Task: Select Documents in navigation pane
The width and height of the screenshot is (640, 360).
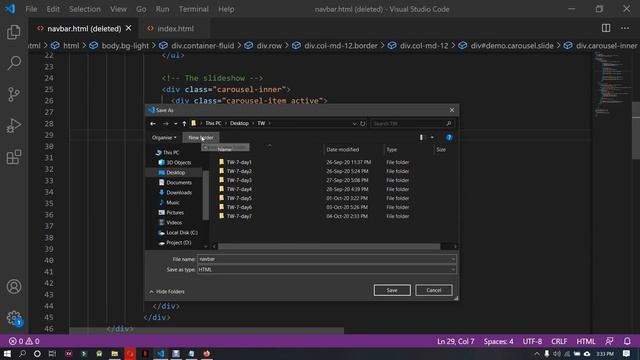Action: pos(179,182)
